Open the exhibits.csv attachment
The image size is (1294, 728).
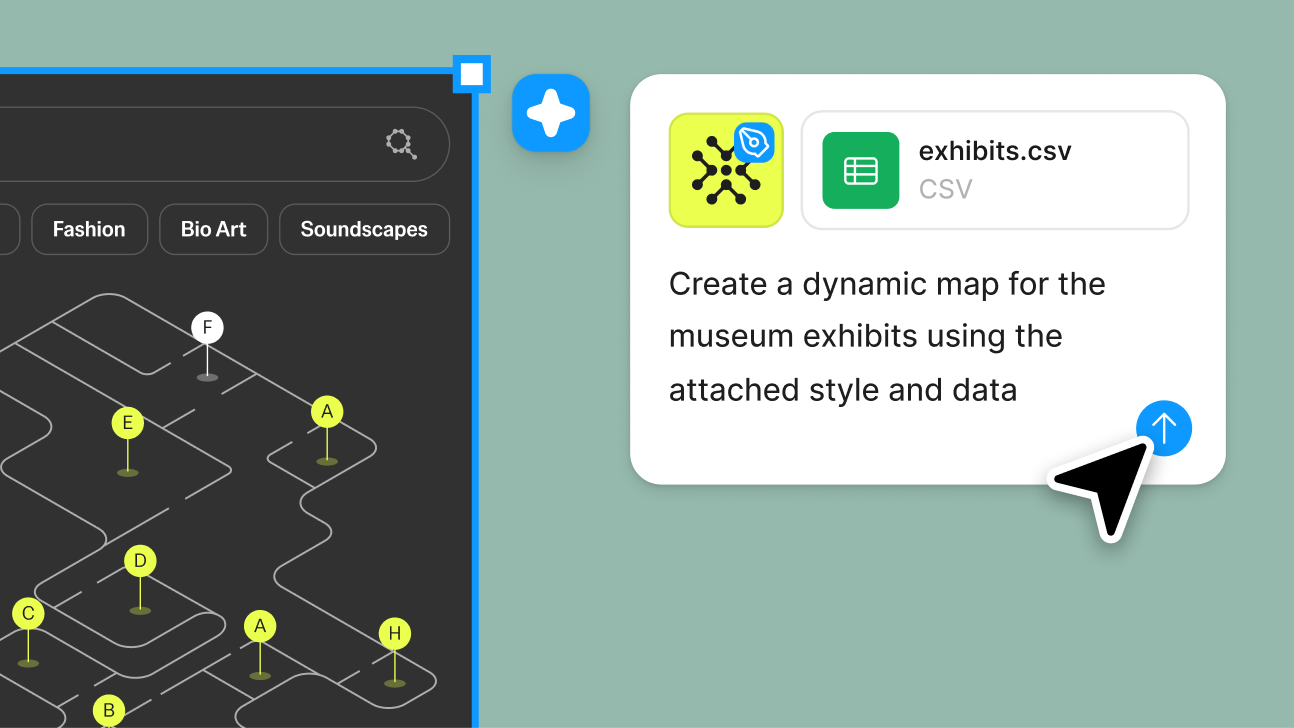pos(995,170)
